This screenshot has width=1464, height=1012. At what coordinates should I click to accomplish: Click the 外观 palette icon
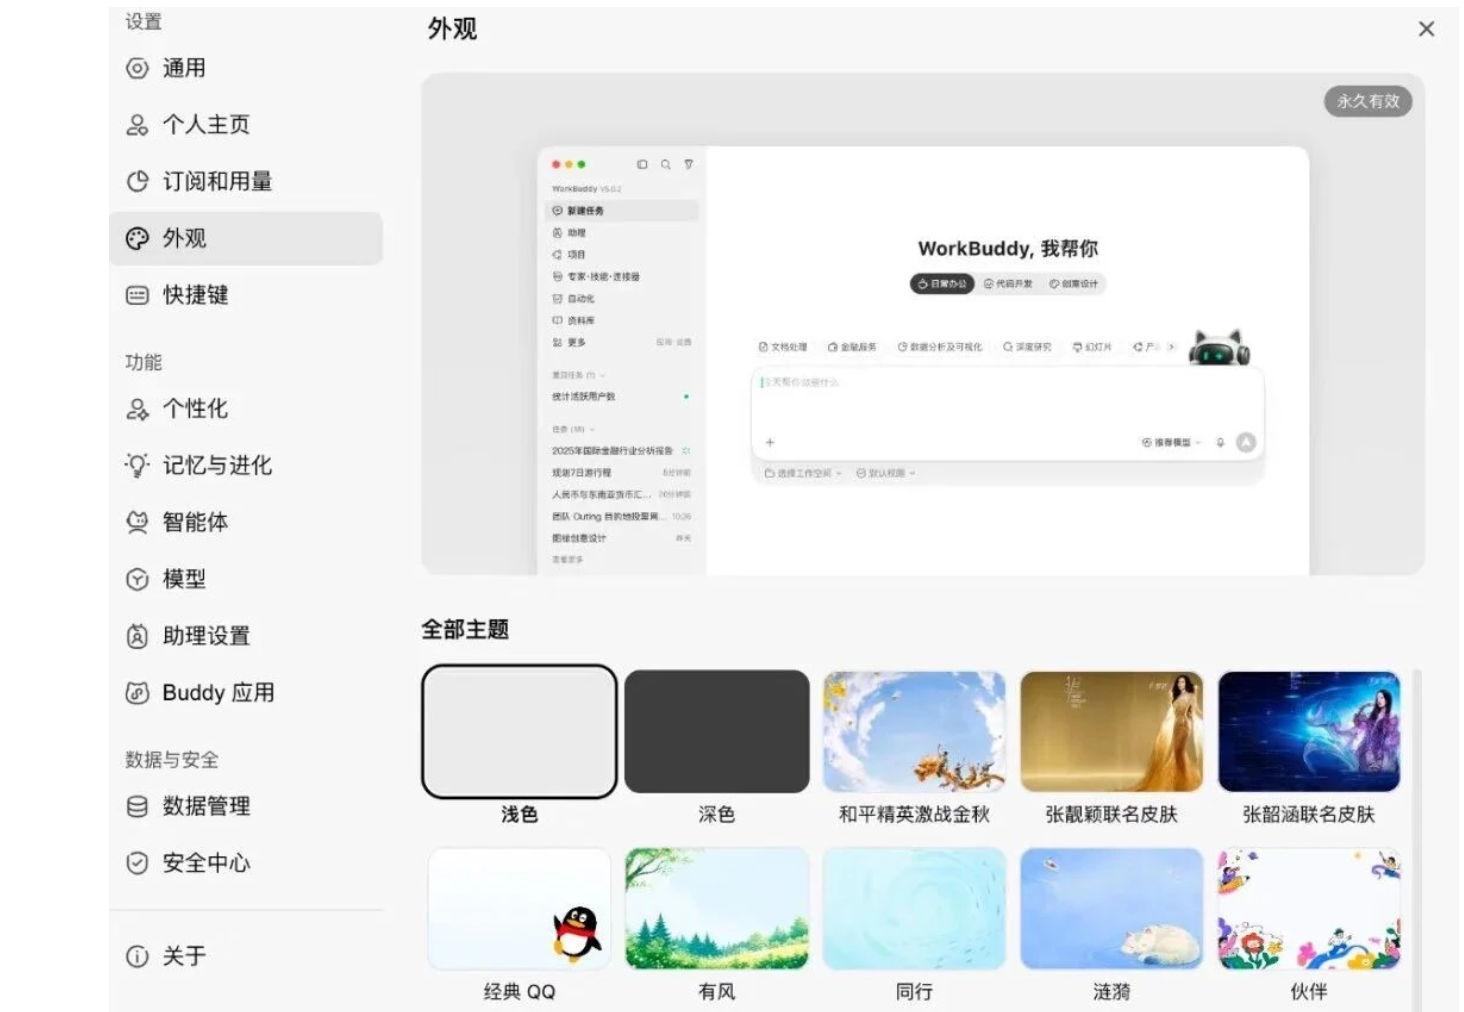(137, 238)
